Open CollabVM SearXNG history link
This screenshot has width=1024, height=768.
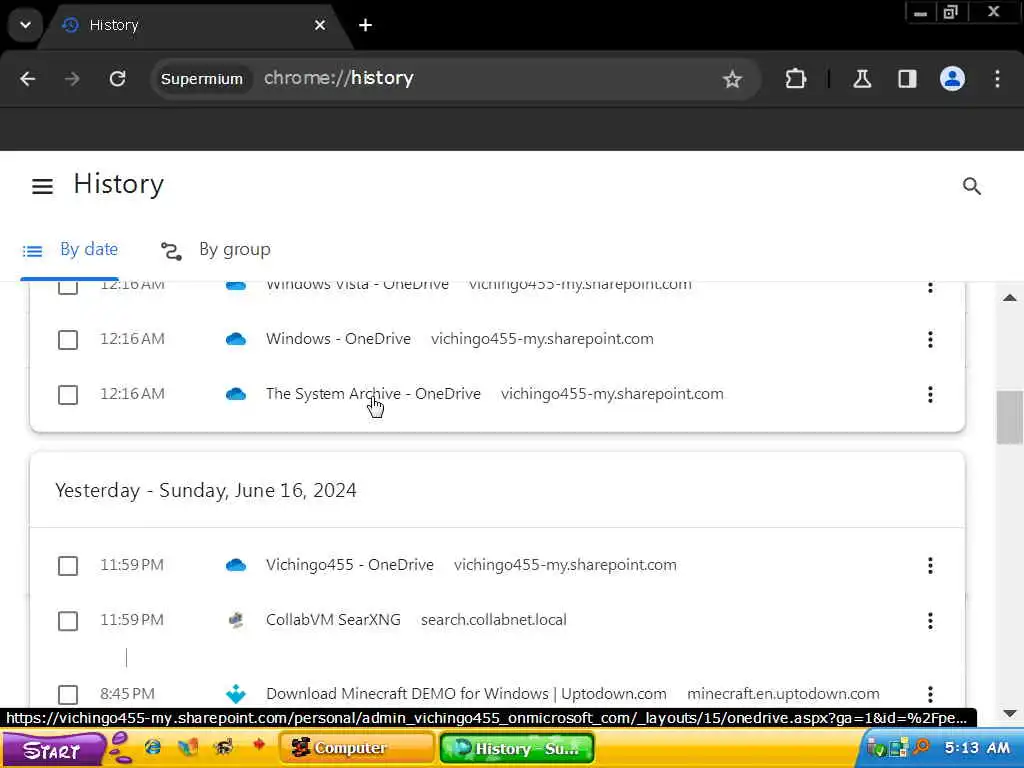[333, 620]
